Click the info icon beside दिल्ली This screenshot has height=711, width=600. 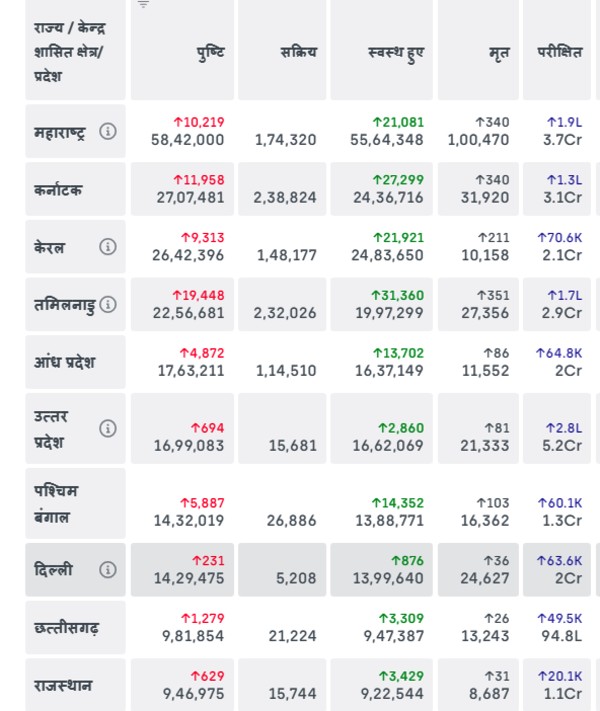click(108, 569)
